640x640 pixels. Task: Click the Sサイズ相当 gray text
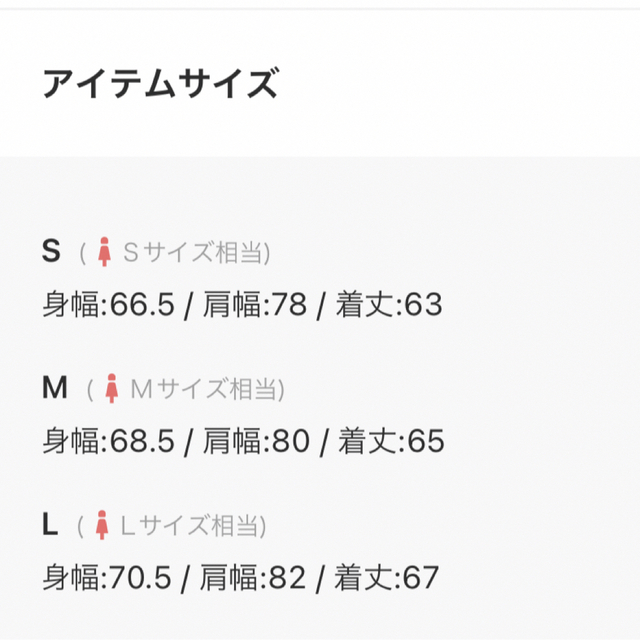click(x=193, y=252)
